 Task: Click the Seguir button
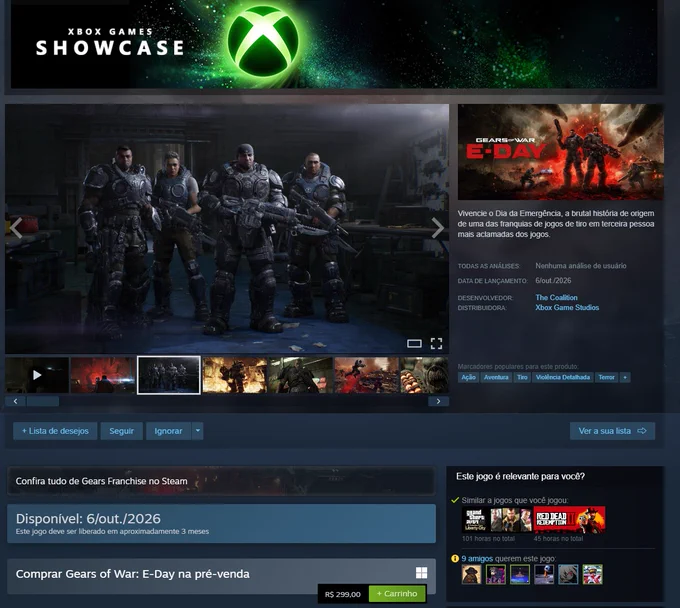point(121,431)
